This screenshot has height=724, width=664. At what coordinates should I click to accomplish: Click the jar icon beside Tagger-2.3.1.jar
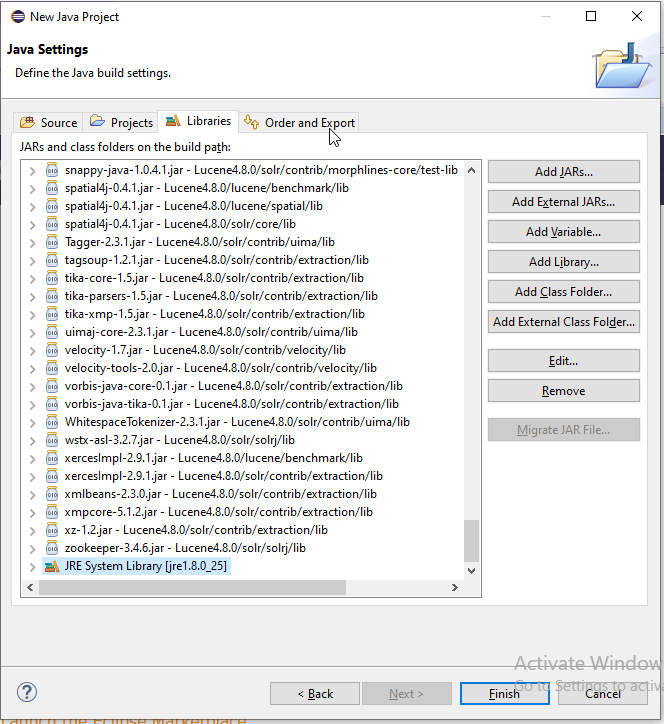(x=52, y=242)
